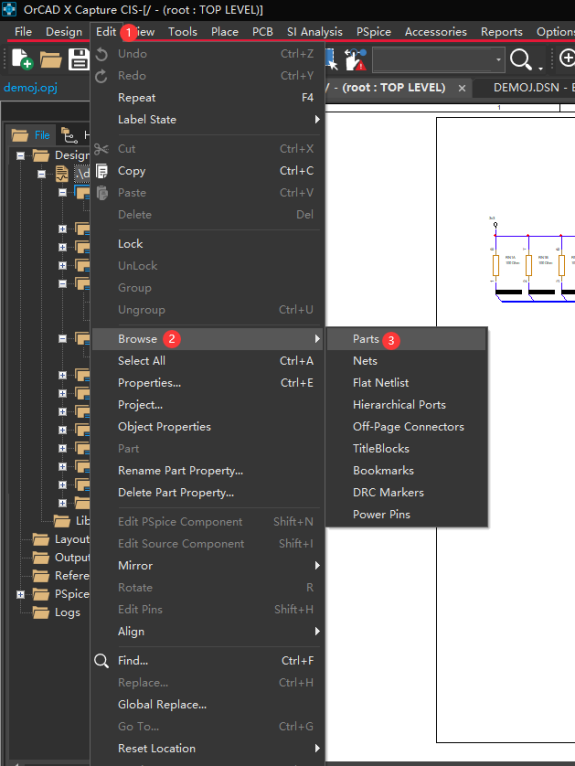Open Properties... from the Edit menu
The image size is (575, 766).
point(208,383)
